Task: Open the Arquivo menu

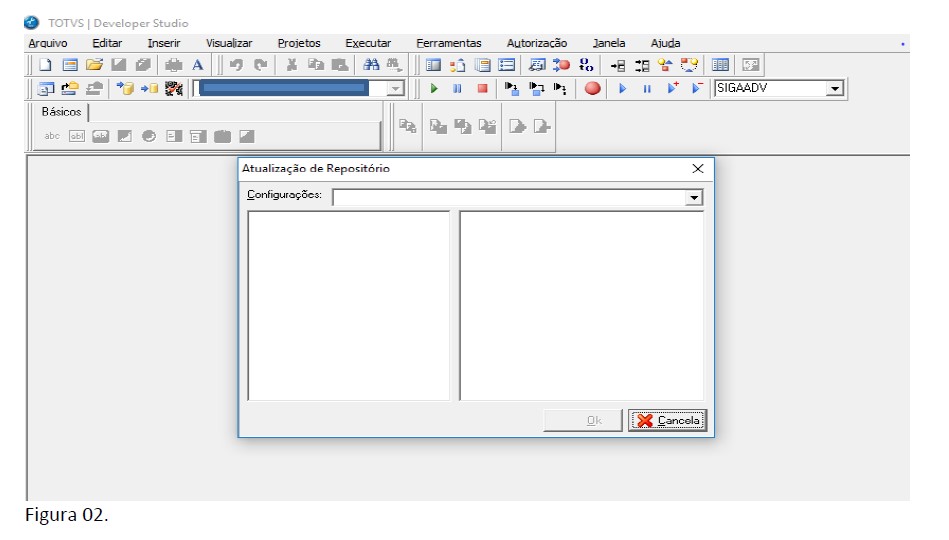Action: tap(48, 43)
